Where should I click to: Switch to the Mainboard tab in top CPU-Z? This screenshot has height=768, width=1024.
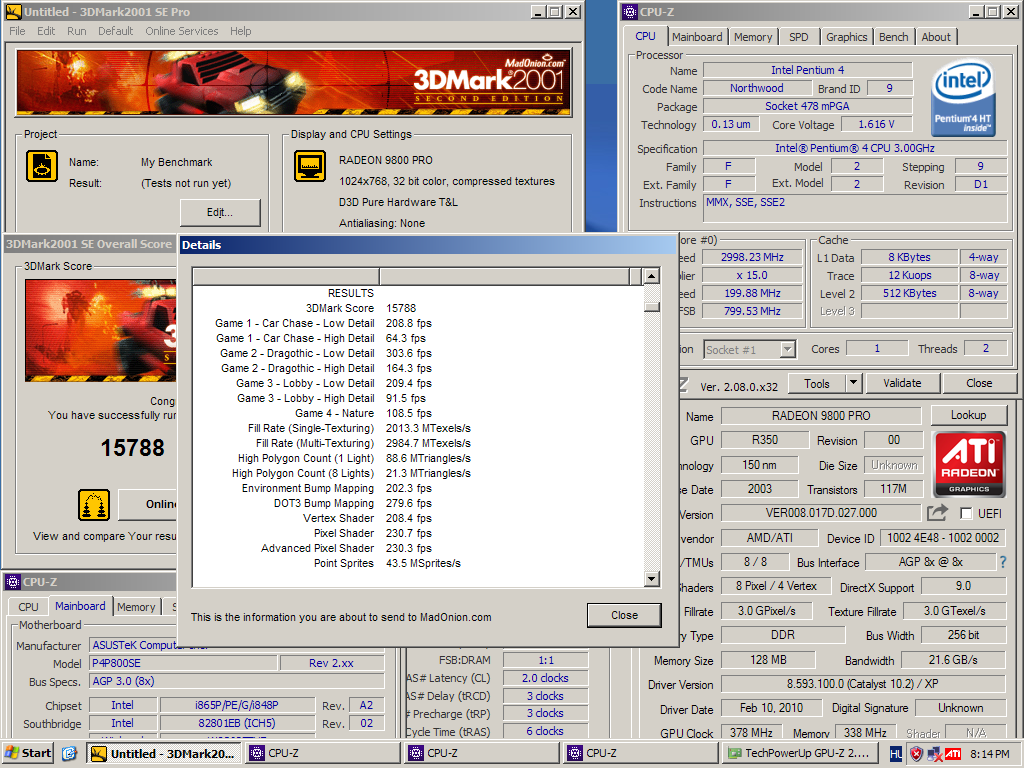tap(697, 37)
